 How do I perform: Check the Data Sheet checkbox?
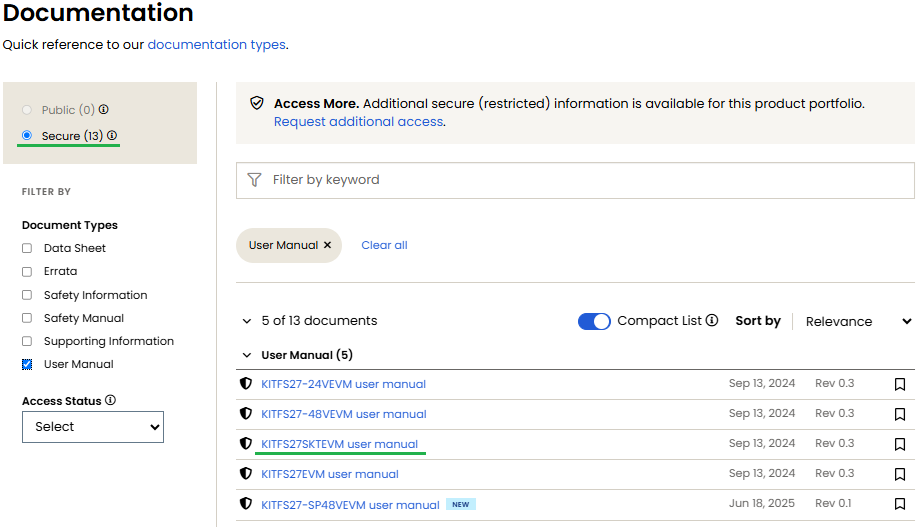27,248
